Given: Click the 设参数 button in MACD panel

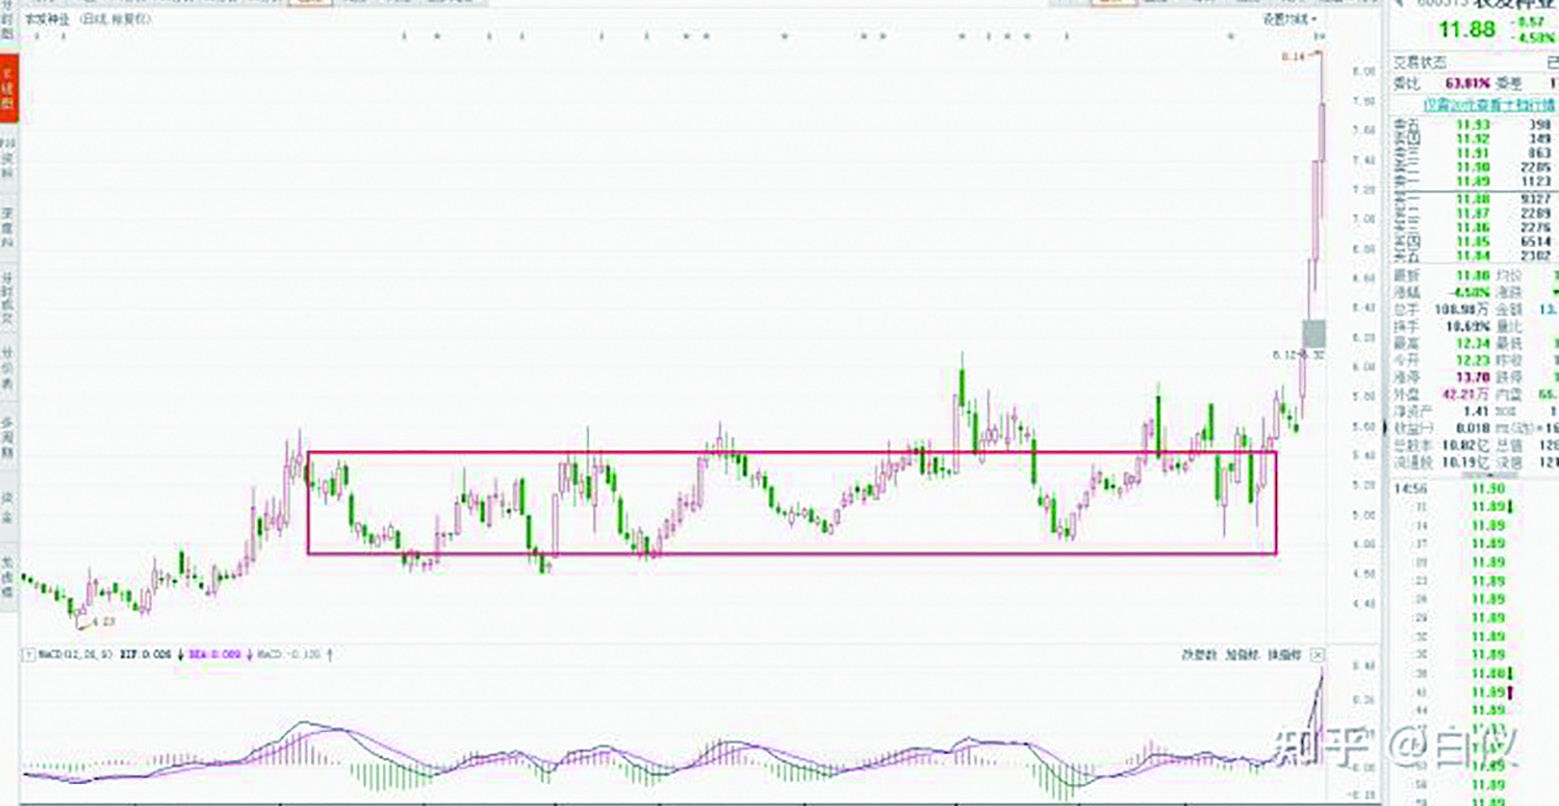Looking at the screenshot, I should (x=1197, y=655).
